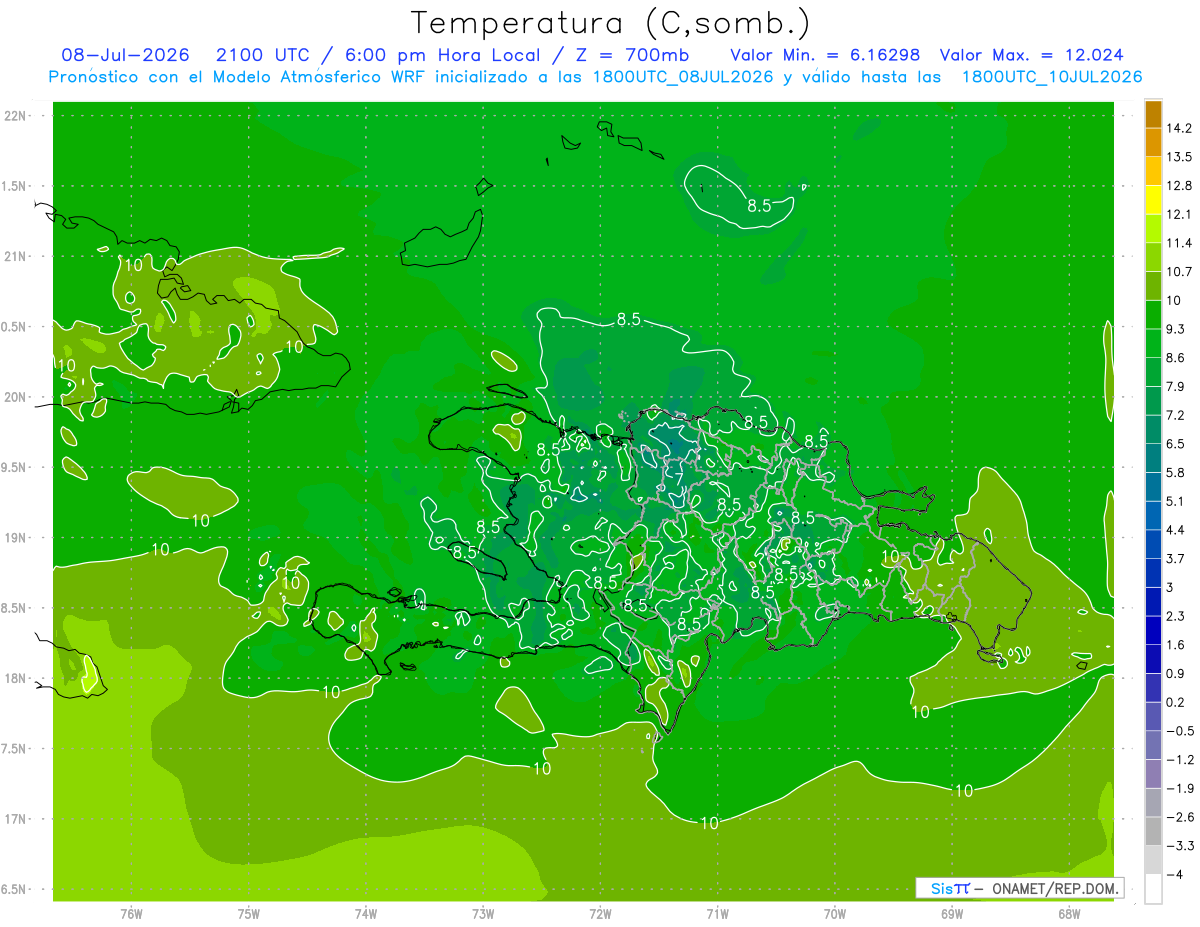Click the '73W' longitude axis label
Image resolution: width=1200 pixels, height=927 pixels.
pyautogui.click(x=483, y=914)
